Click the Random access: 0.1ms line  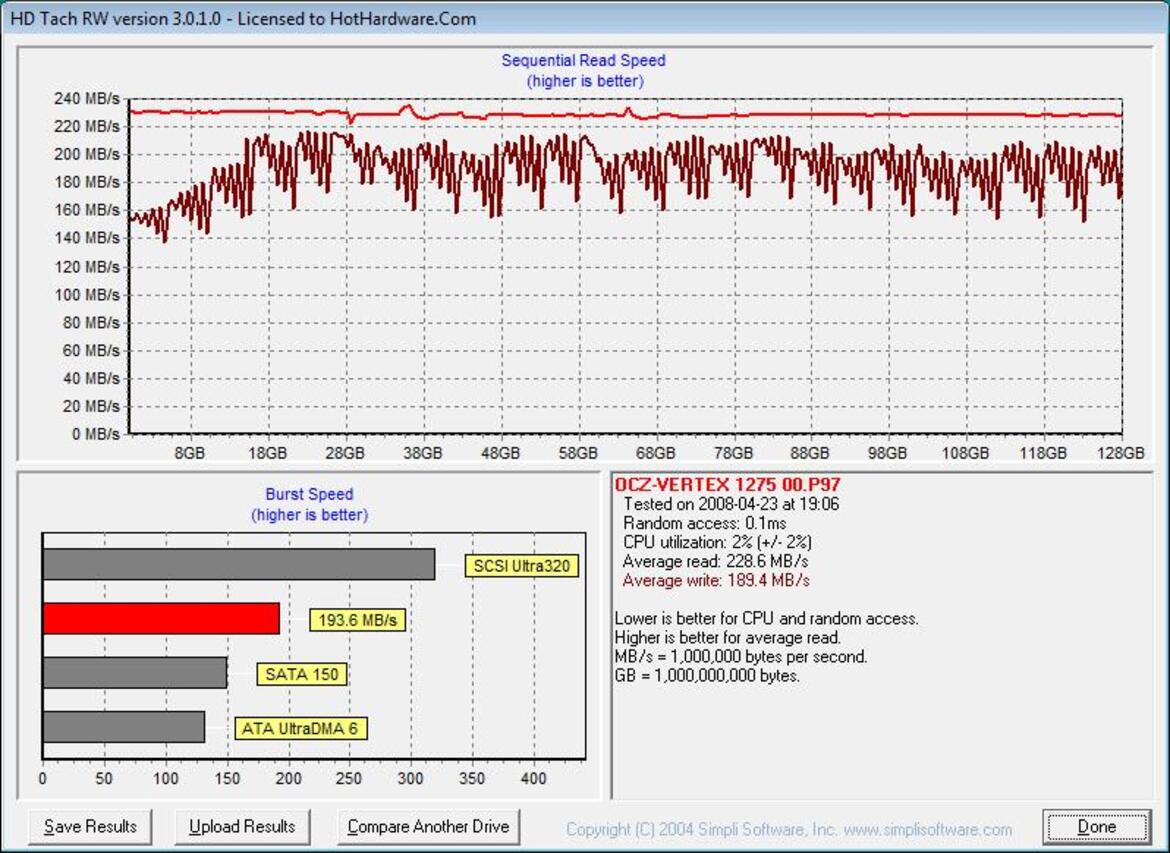pos(704,522)
